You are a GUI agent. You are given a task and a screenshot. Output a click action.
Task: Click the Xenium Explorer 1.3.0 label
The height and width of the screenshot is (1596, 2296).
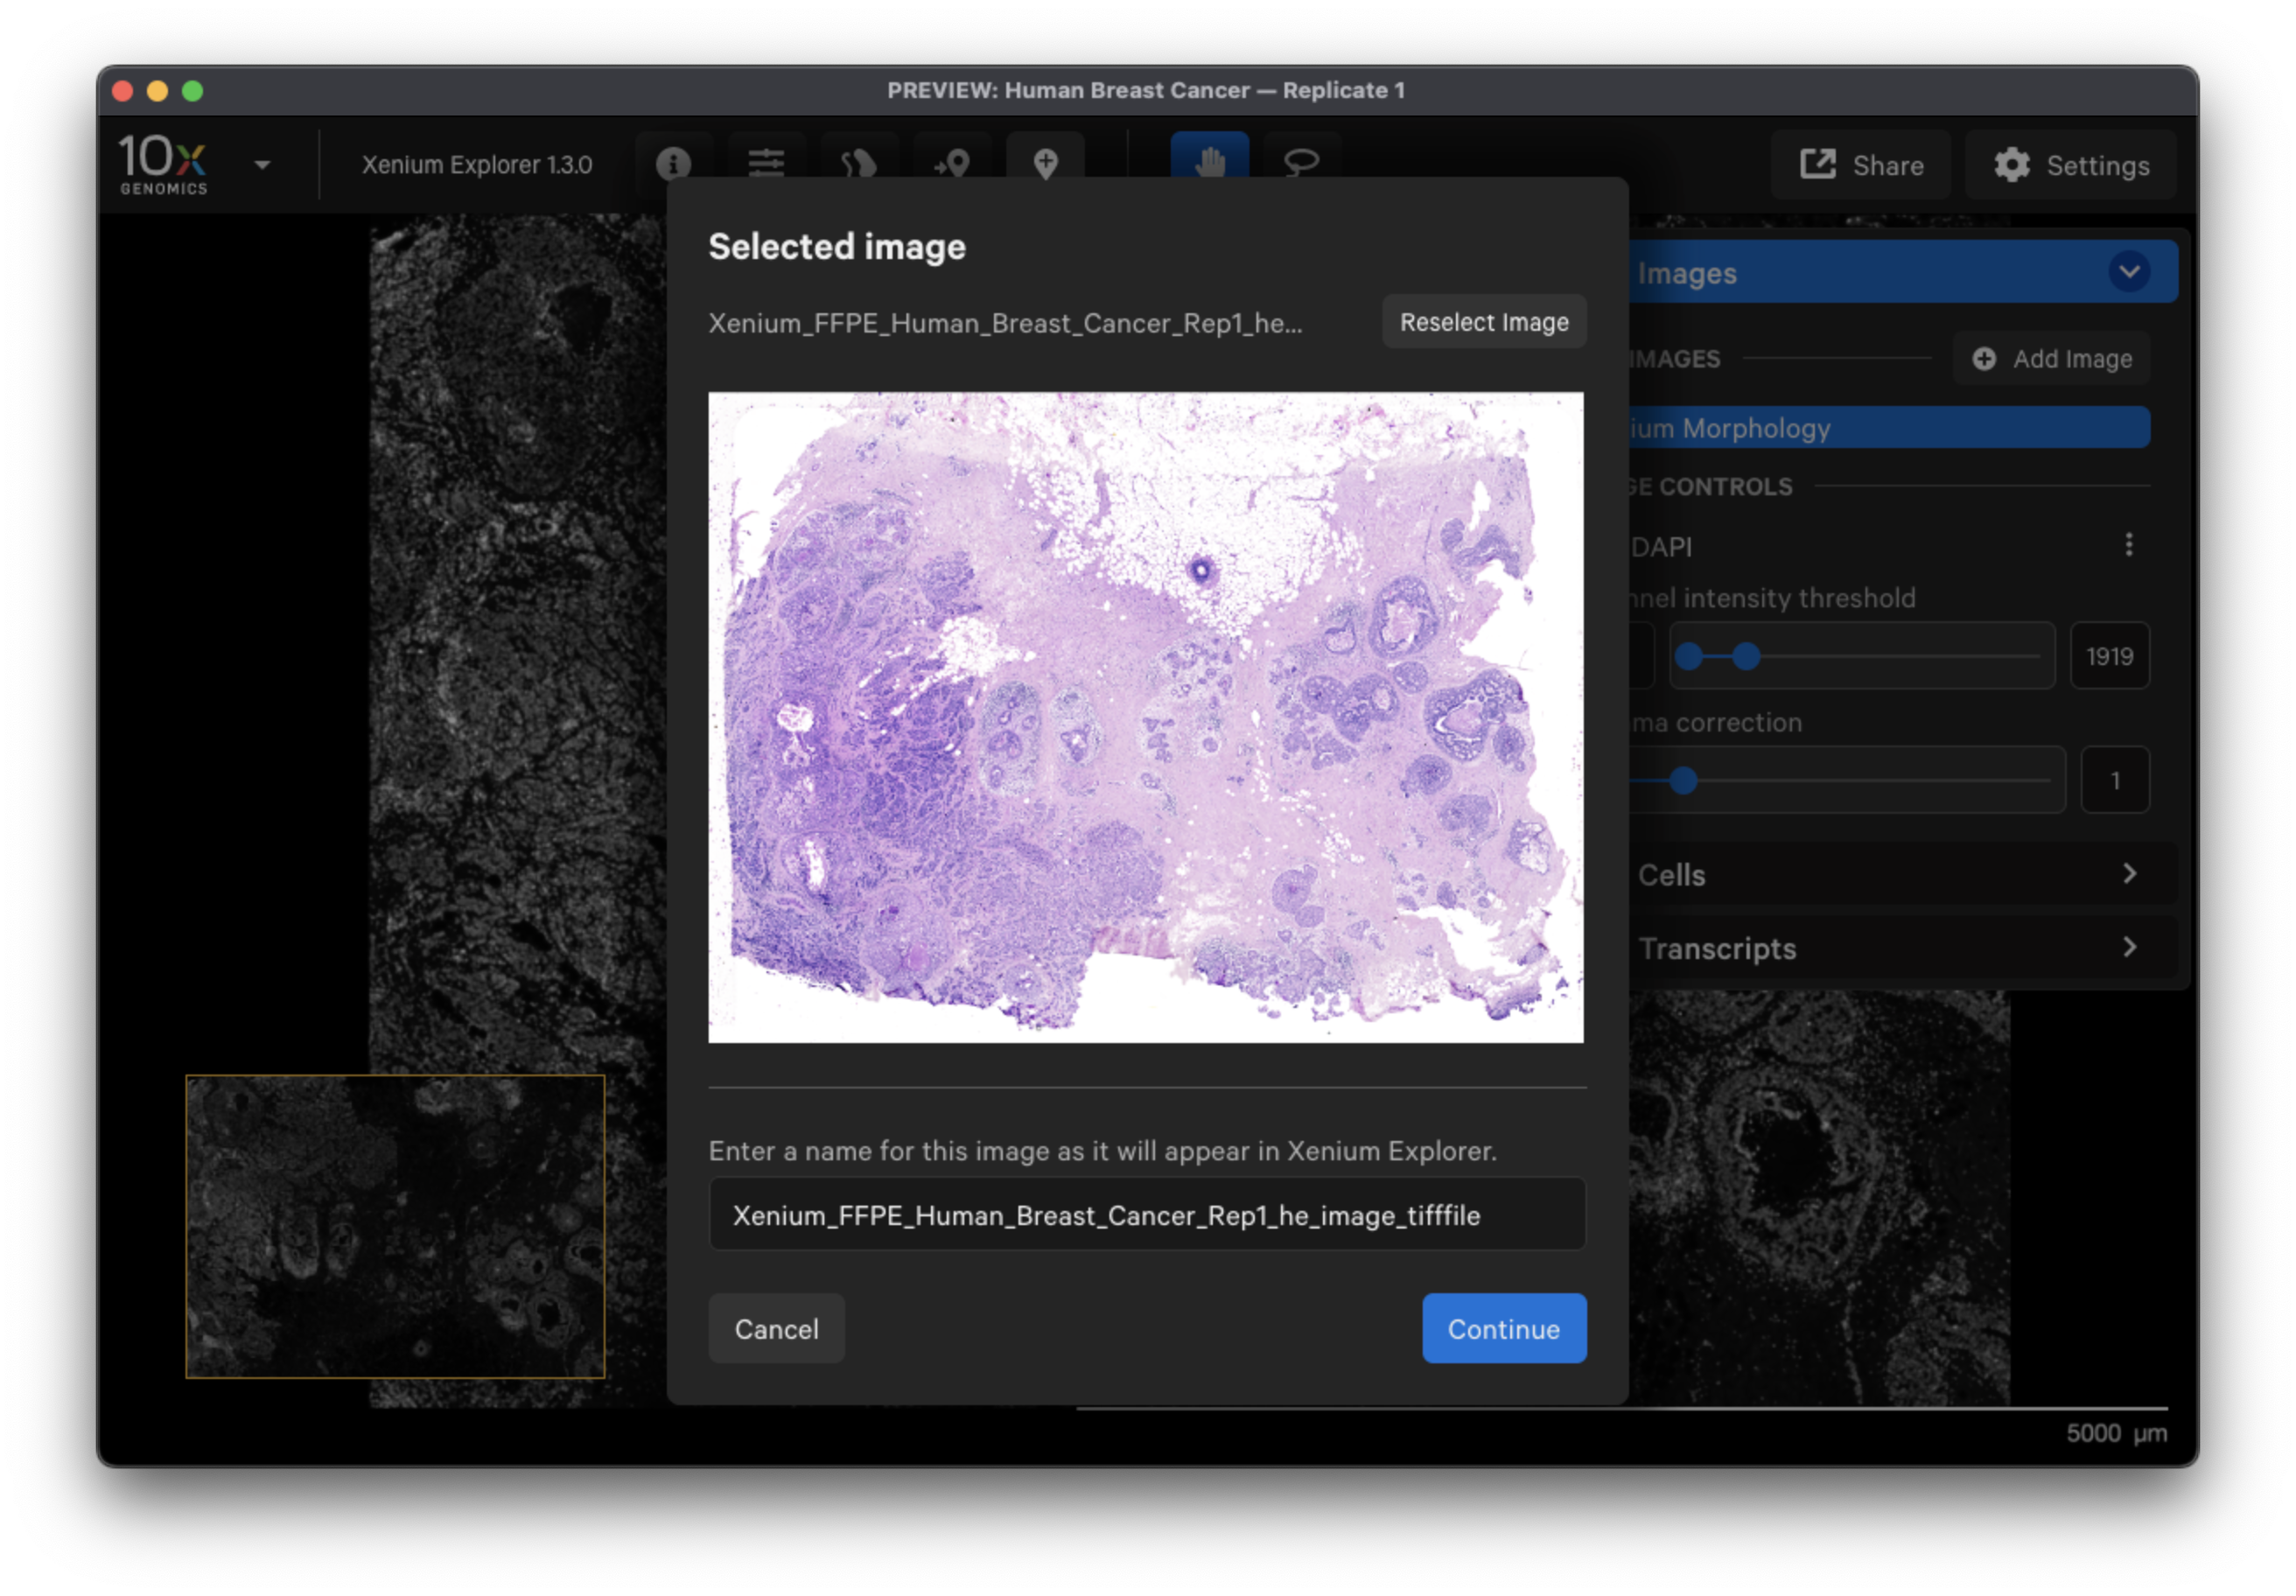pos(477,165)
